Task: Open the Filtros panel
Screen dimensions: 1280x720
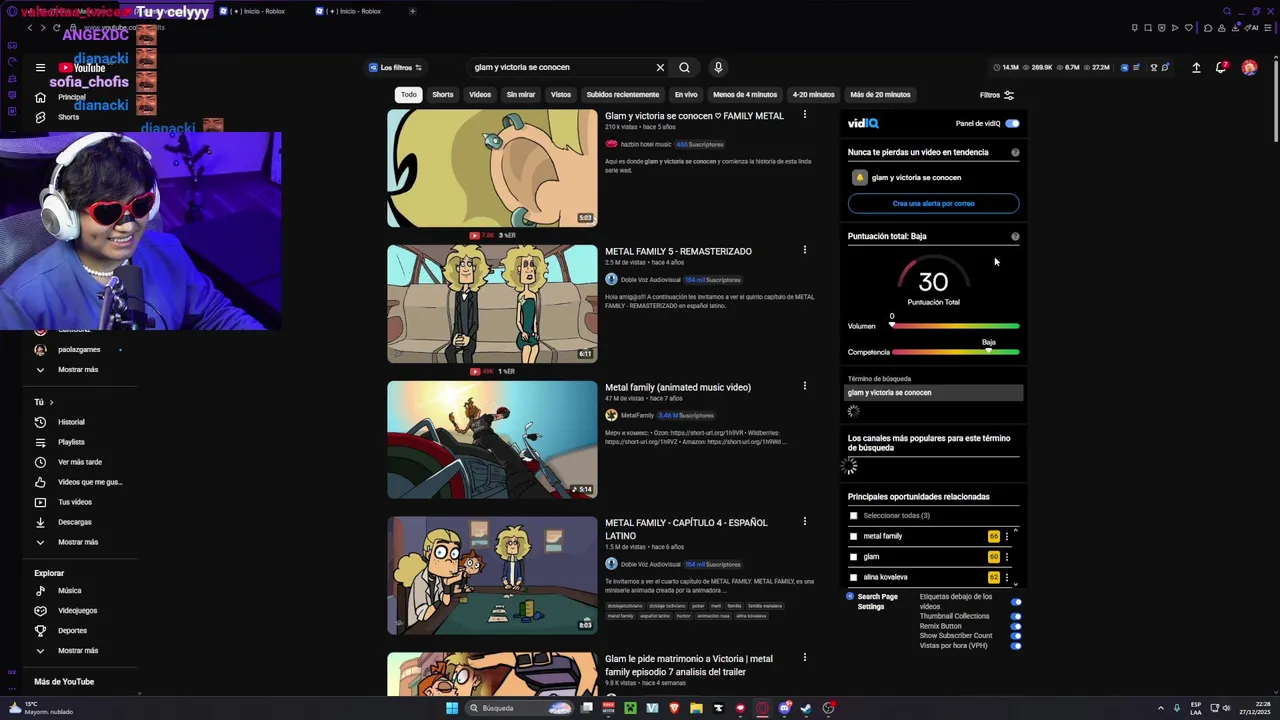Action: [997, 95]
